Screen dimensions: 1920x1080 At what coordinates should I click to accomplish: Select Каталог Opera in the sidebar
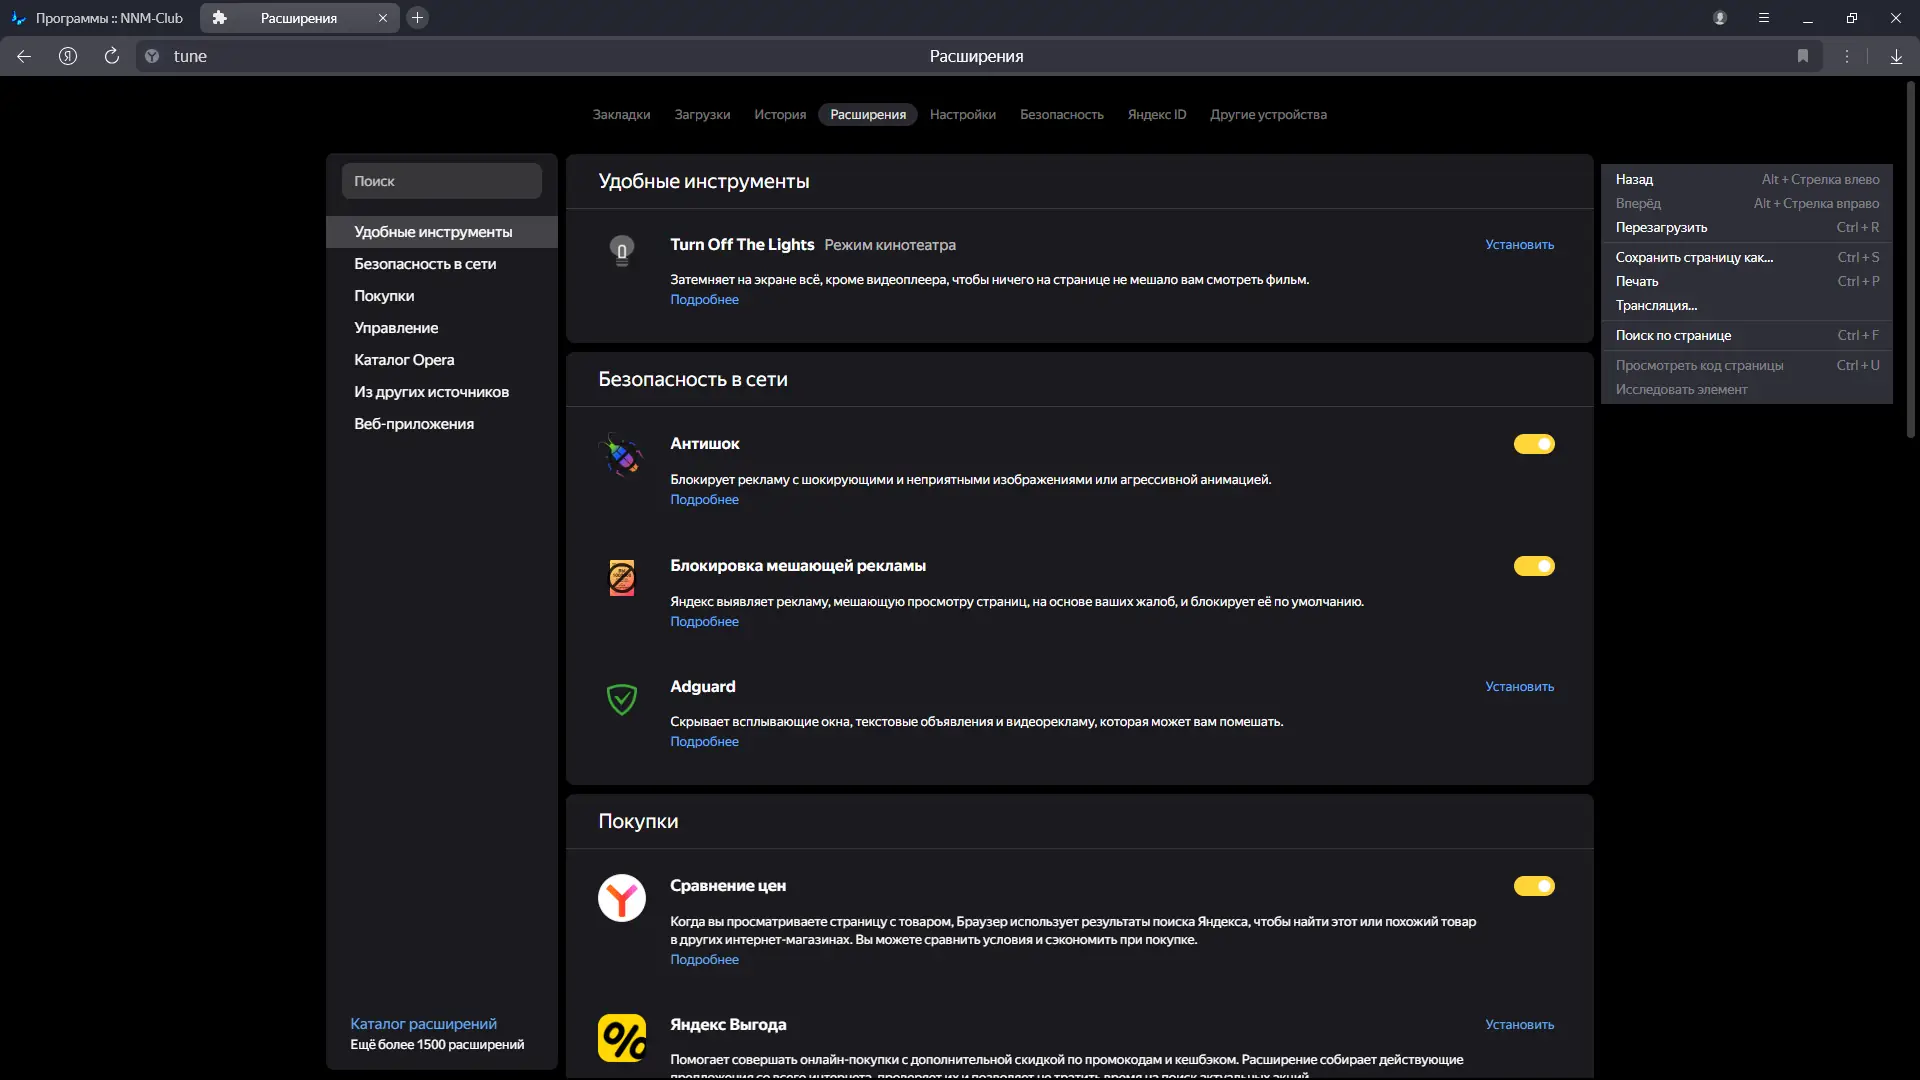[x=404, y=360]
